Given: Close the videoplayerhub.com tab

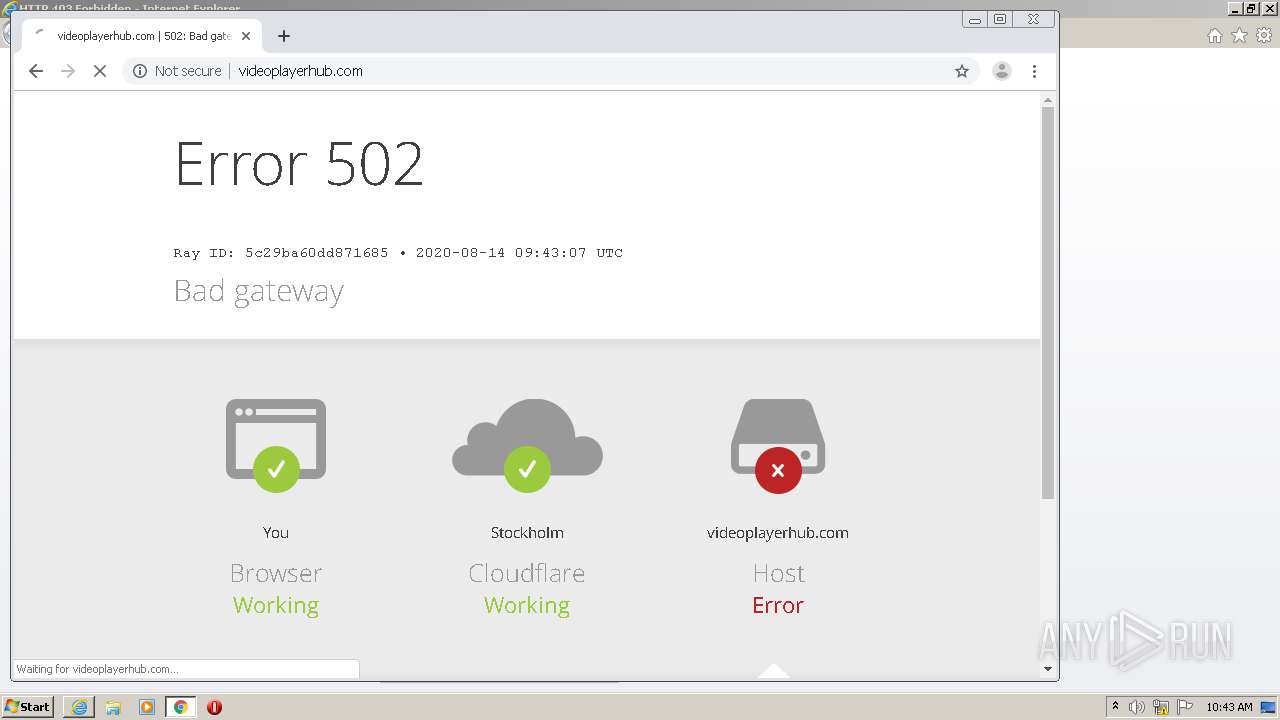Looking at the screenshot, I should coord(246,36).
